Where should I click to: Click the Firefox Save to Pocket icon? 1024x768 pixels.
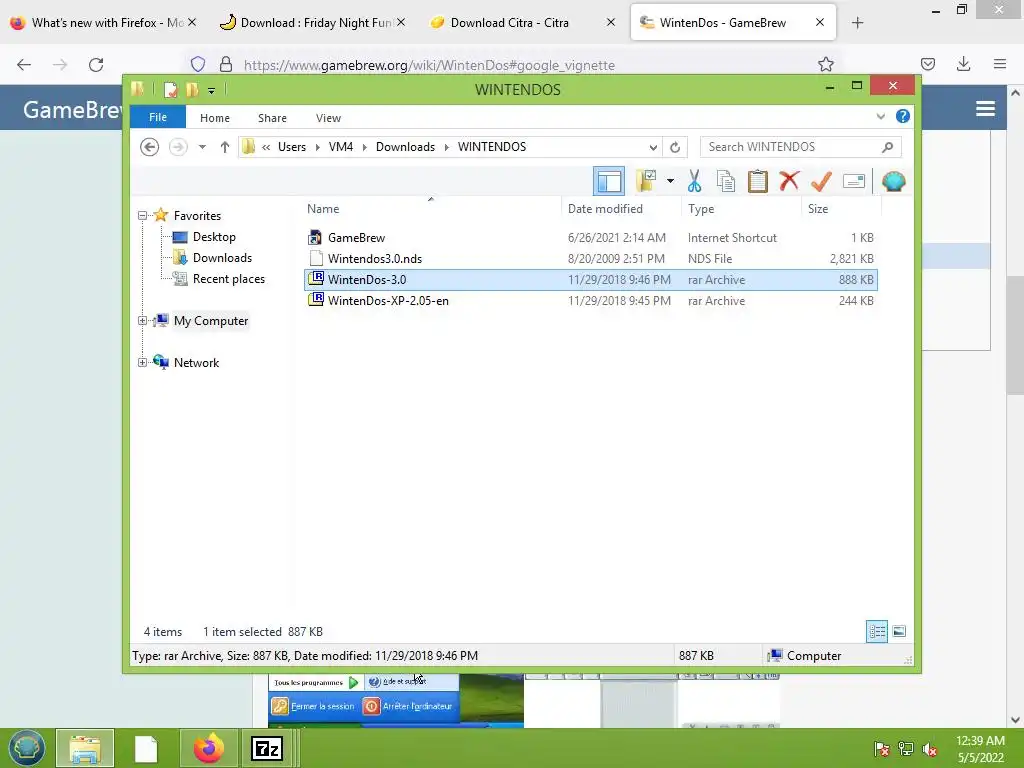[x=928, y=64]
